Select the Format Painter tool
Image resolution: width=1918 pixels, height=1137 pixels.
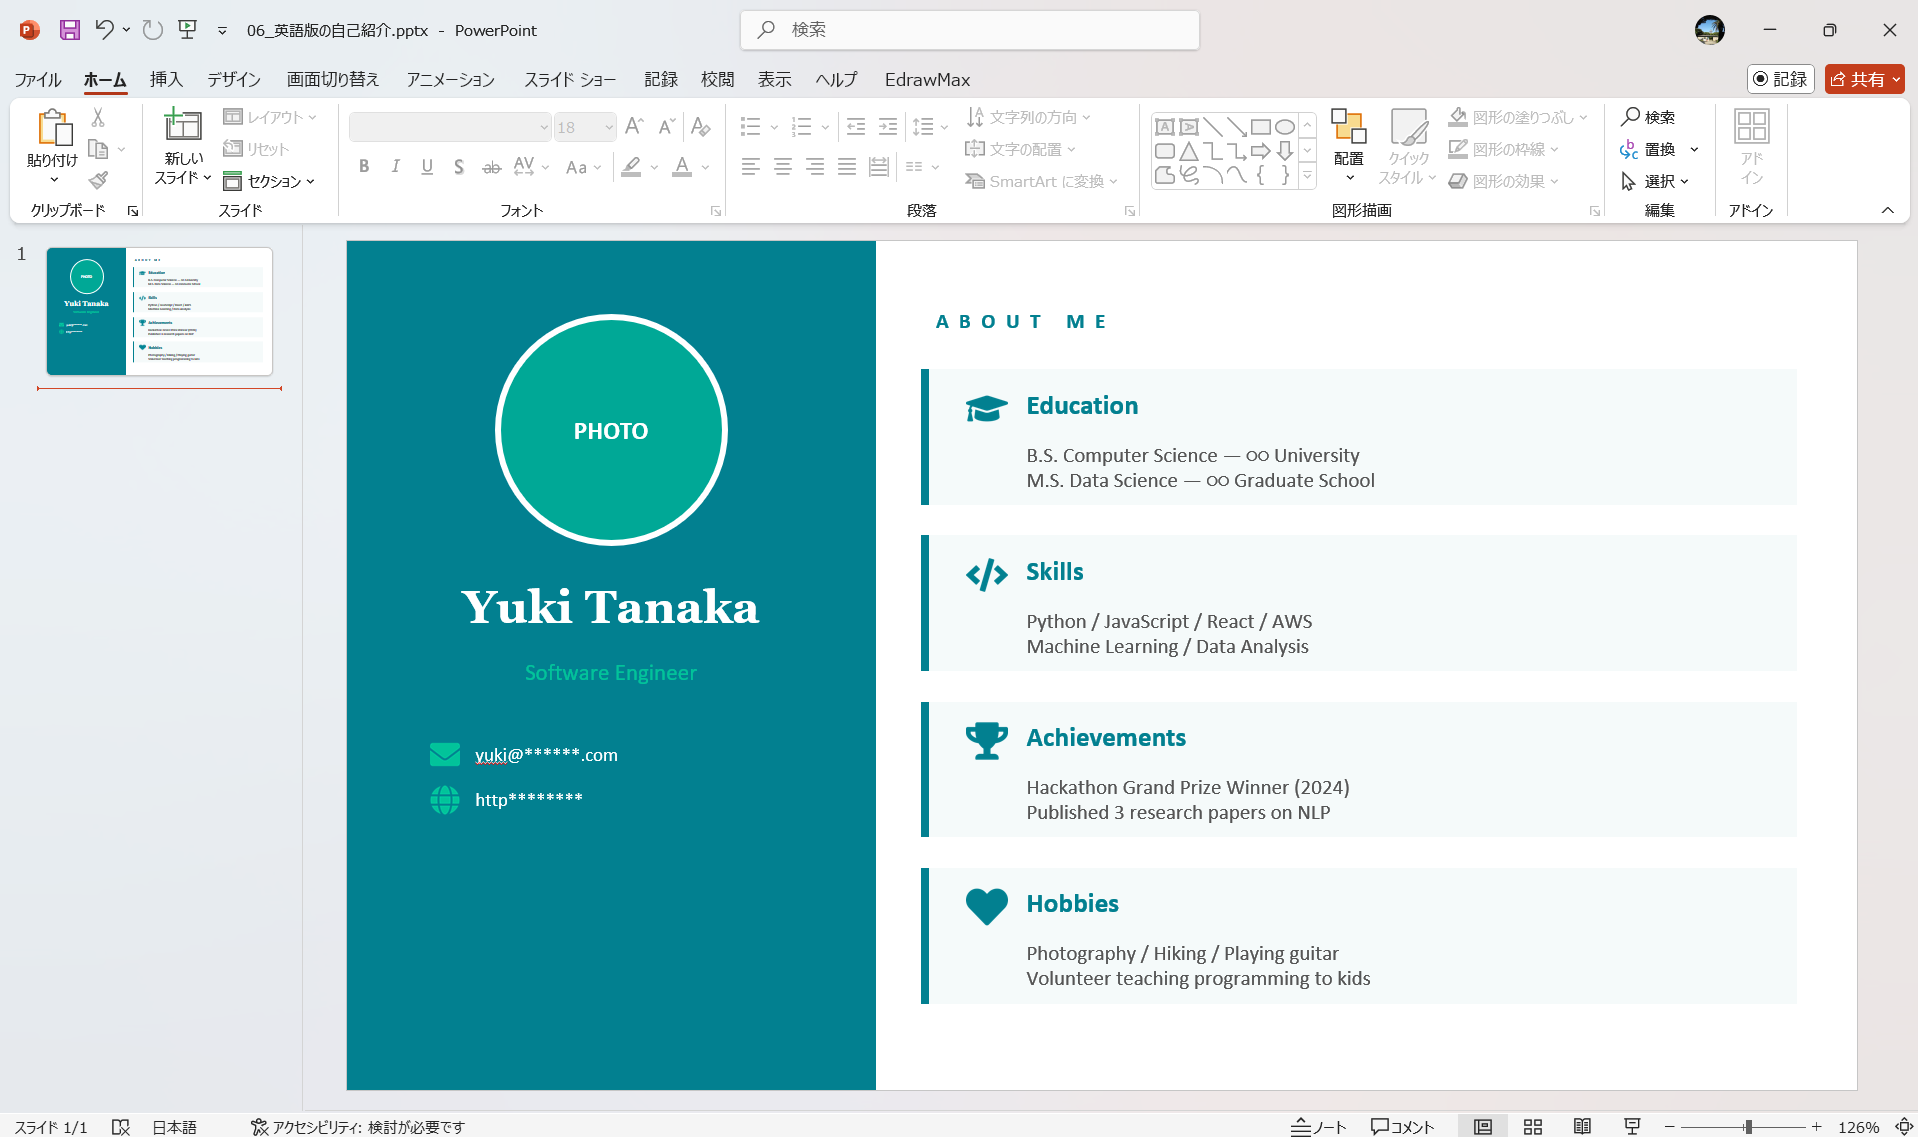(x=97, y=180)
